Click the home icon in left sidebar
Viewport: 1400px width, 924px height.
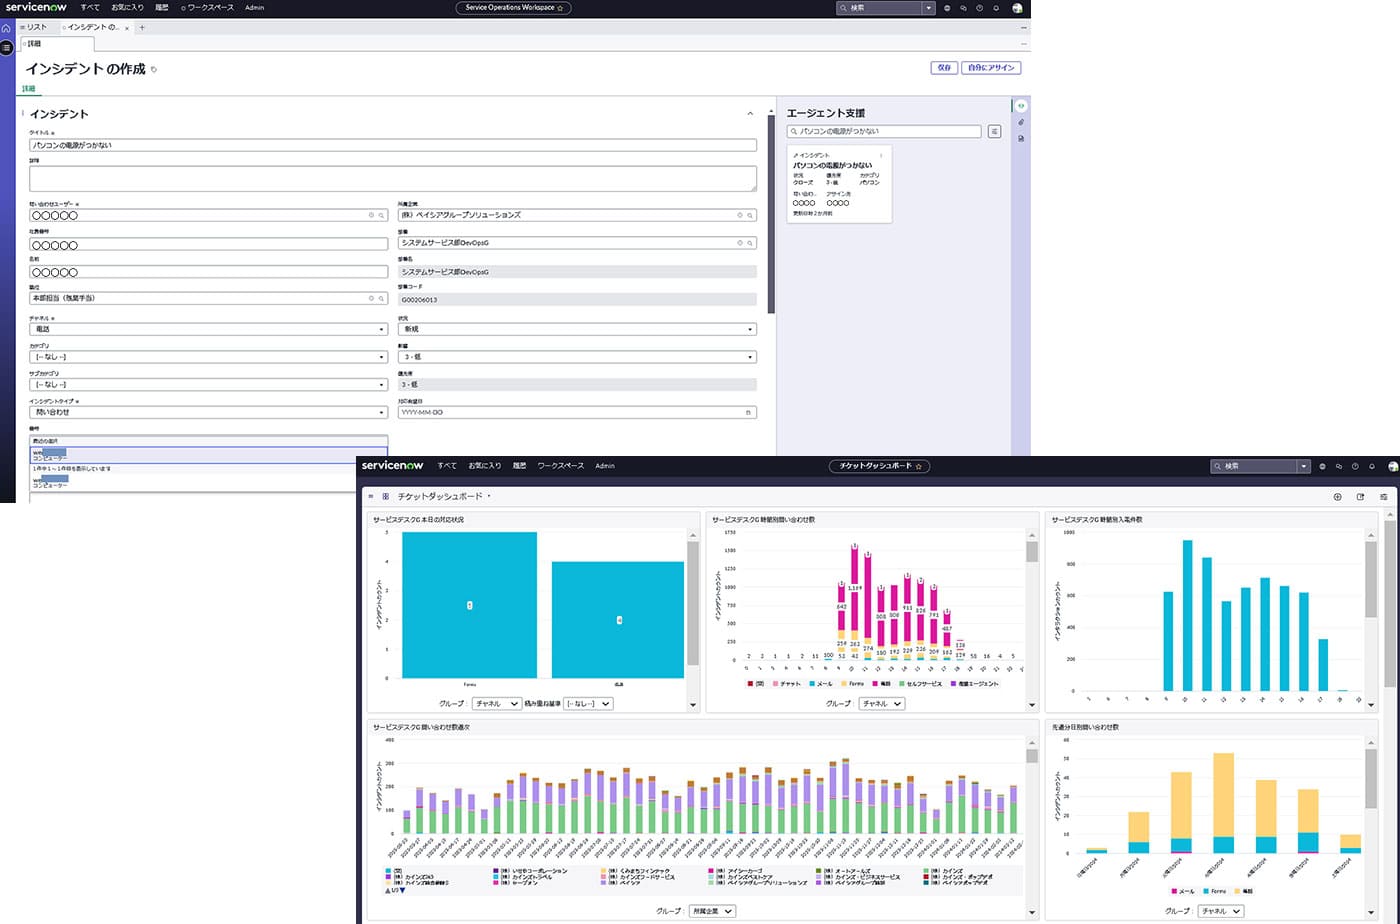[6, 28]
